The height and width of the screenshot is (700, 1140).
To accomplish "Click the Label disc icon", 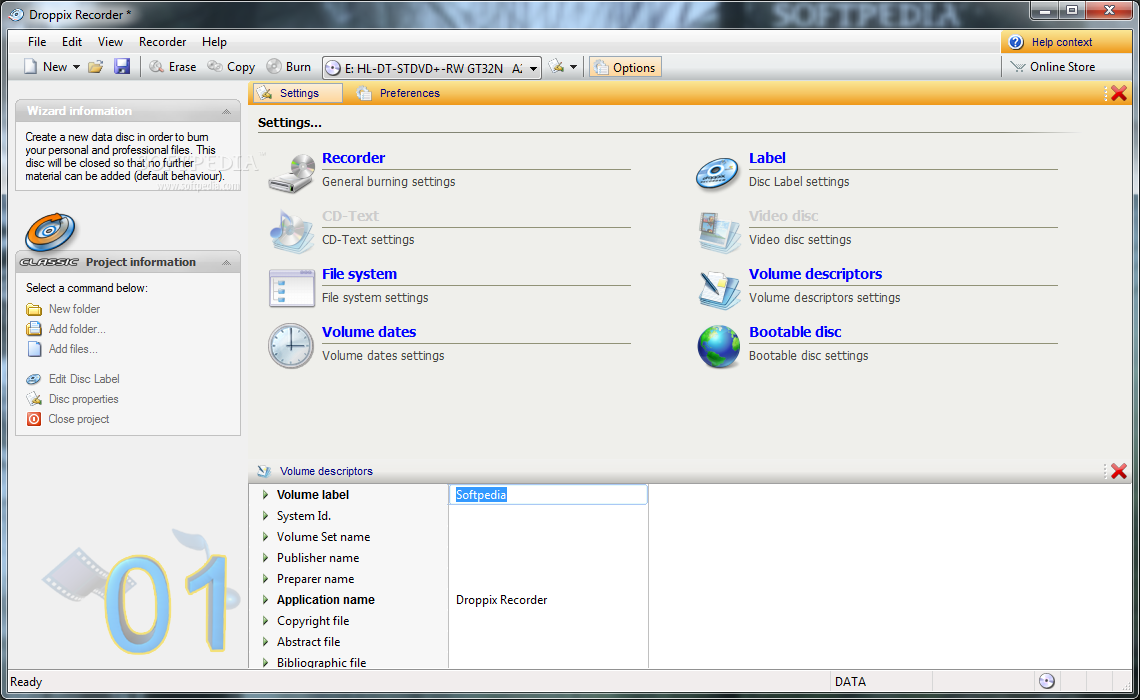I will [717, 173].
